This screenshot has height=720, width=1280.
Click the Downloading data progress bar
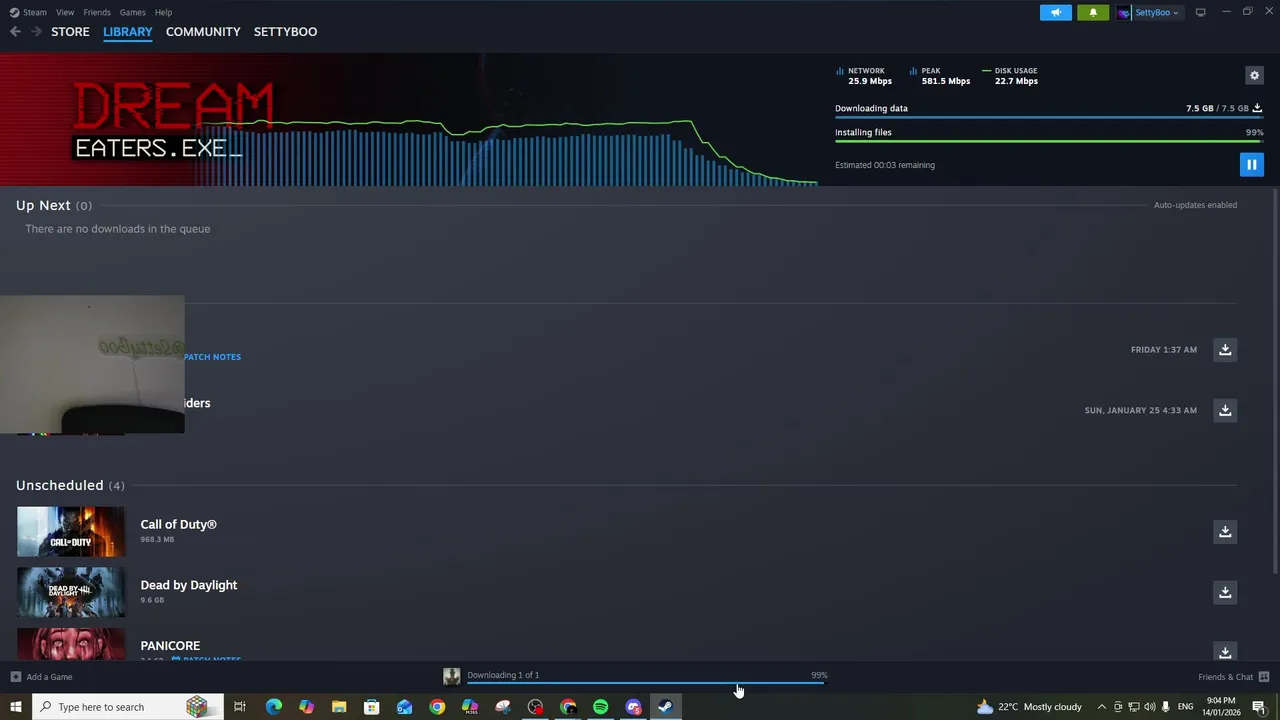pos(1049,118)
